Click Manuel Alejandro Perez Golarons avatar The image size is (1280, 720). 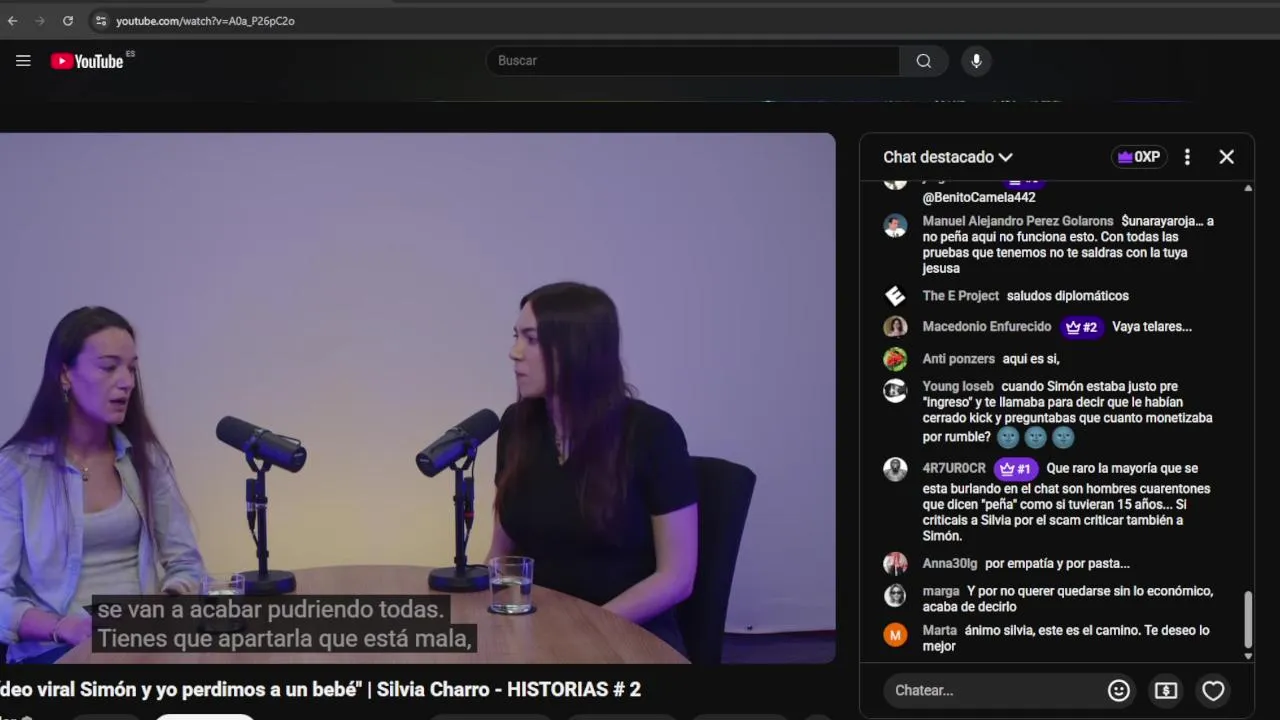point(895,225)
